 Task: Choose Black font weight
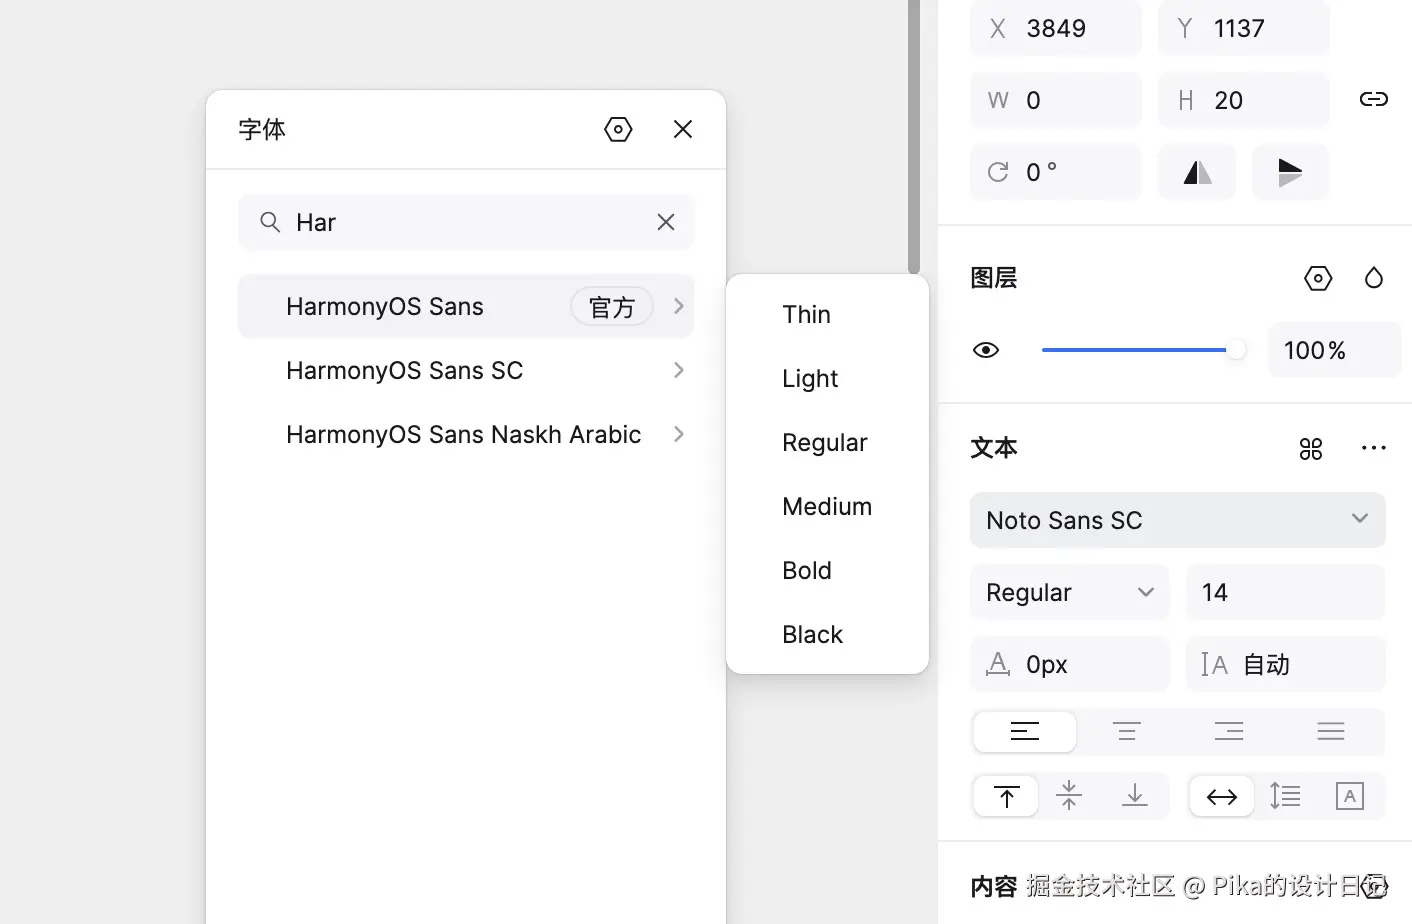[828, 634]
